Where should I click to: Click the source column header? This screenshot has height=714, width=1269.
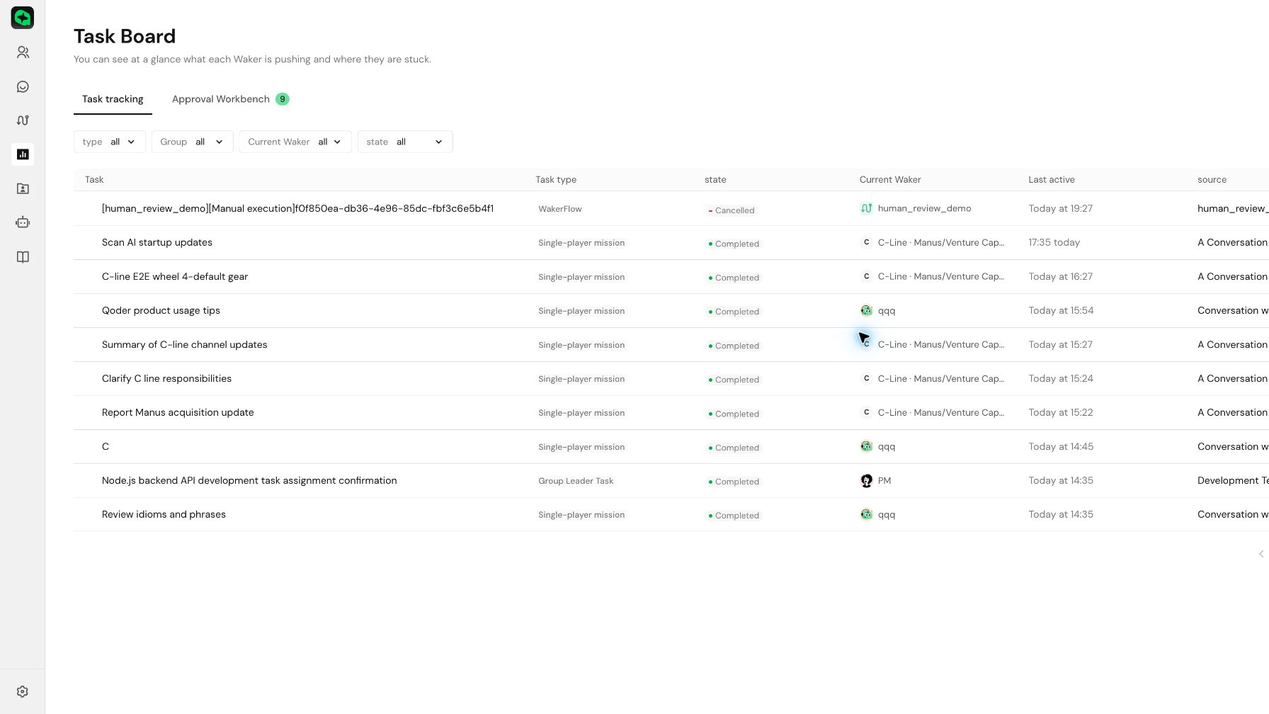[x=1212, y=180]
